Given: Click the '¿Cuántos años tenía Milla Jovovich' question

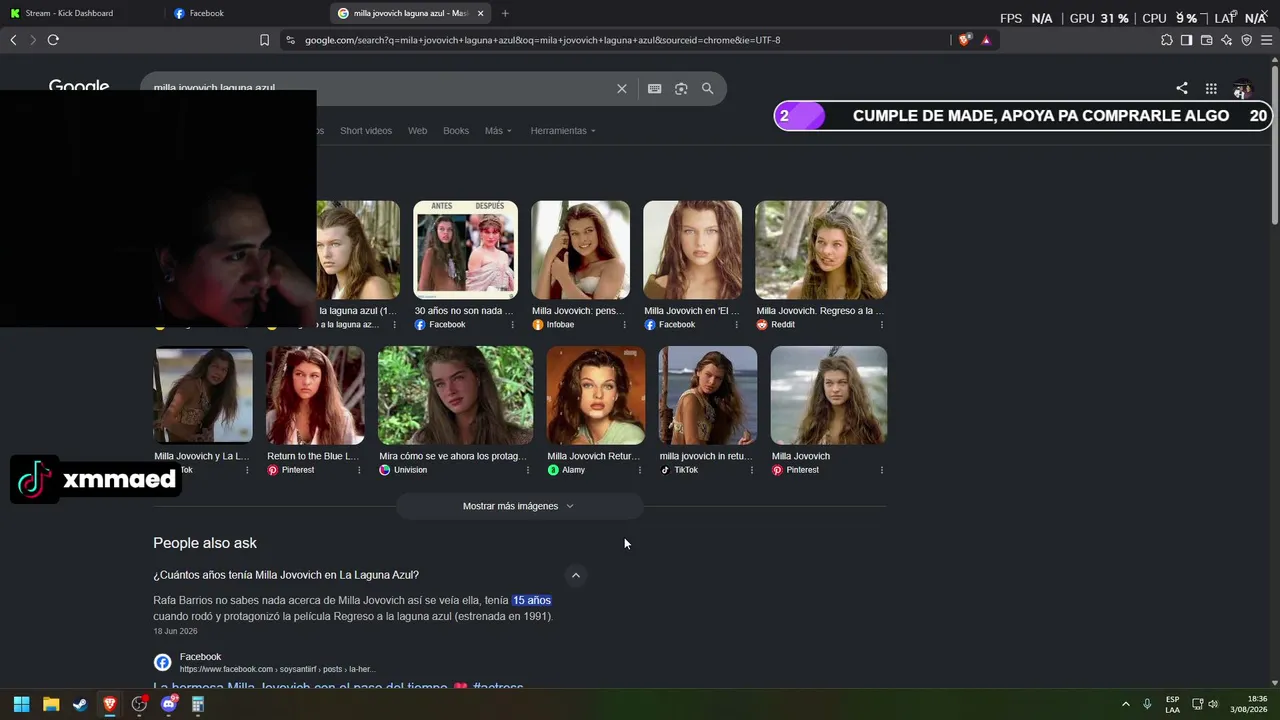Looking at the screenshot, I should pos(286,575).
